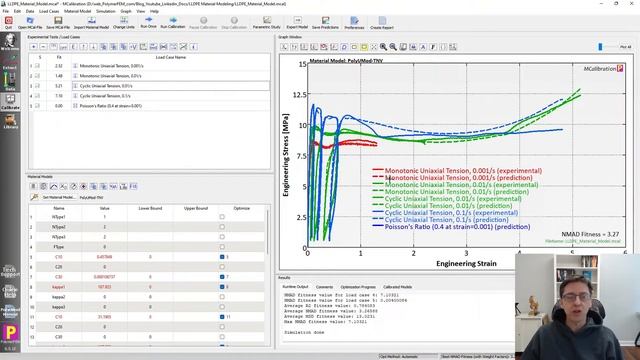Click Opt Method status bar entry
The image size is (640, 360).
point(408,356)
